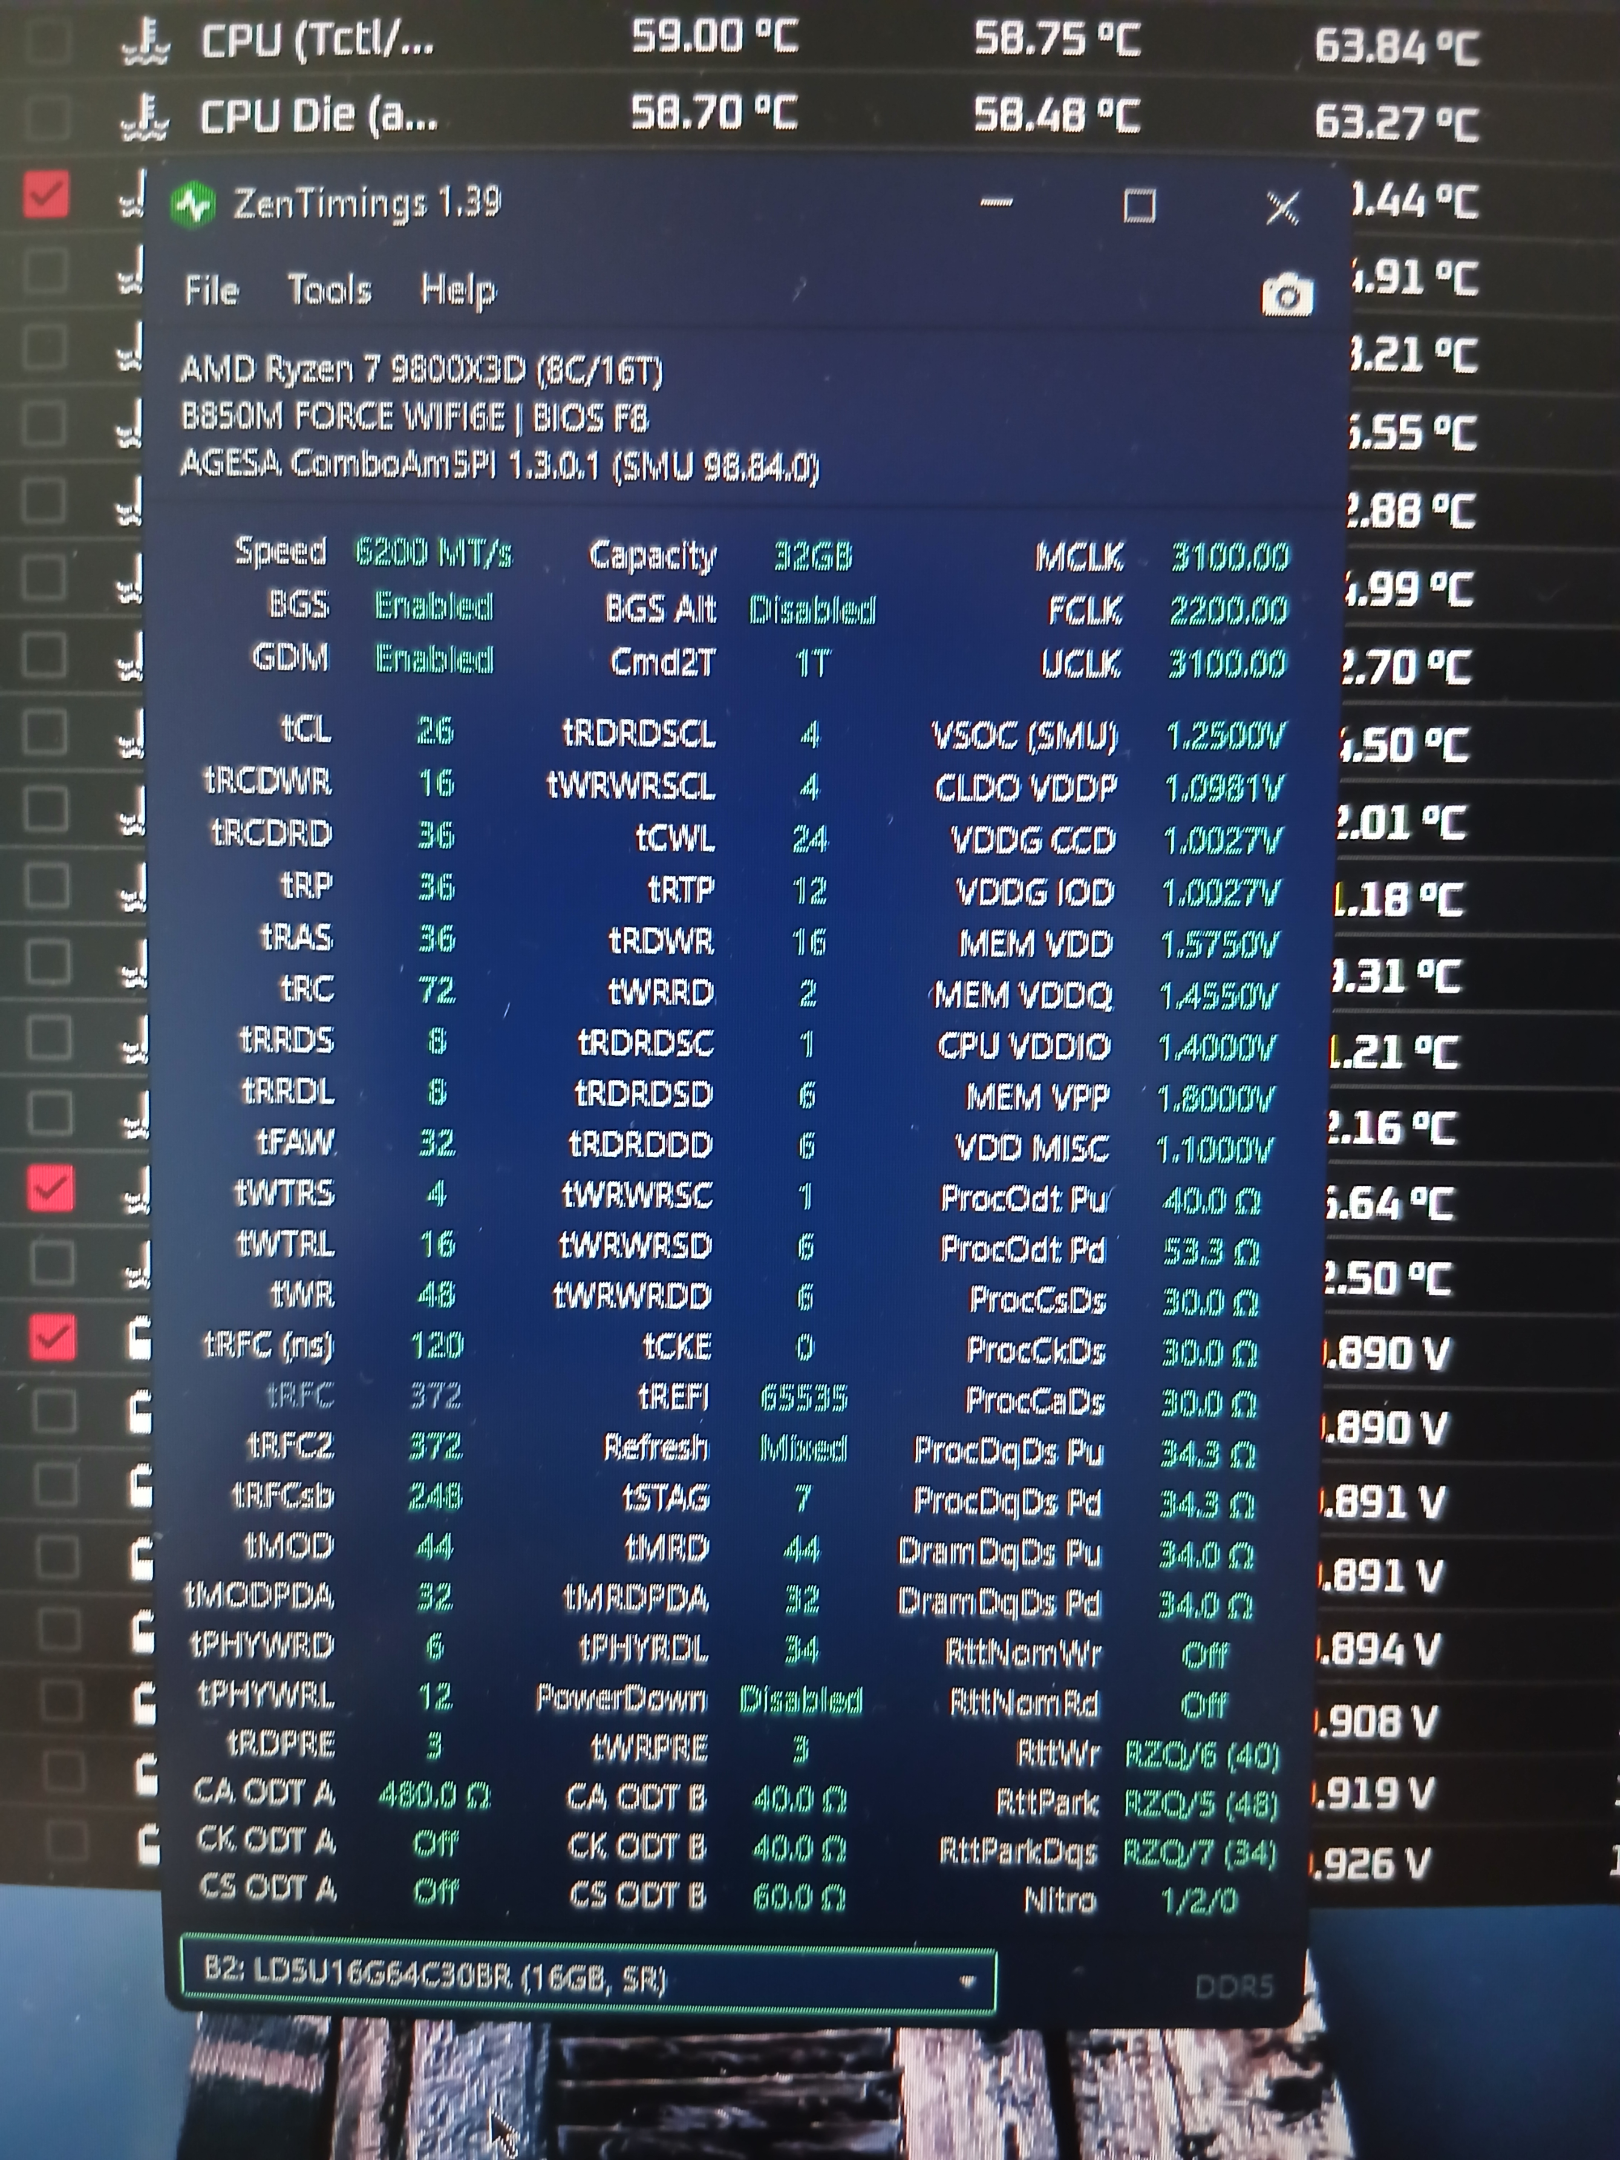Click the ProcOdt Pd value 53.3 Ω
The width and height of the screenshot is (1620, 2160).
(1211, 1252)
